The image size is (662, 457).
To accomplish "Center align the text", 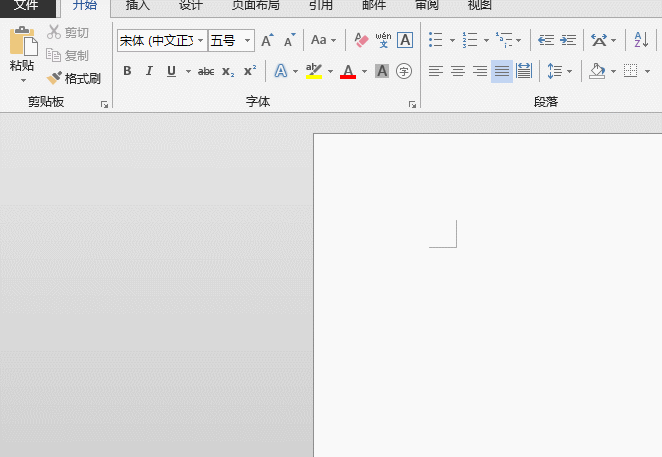I will [458, 71].
